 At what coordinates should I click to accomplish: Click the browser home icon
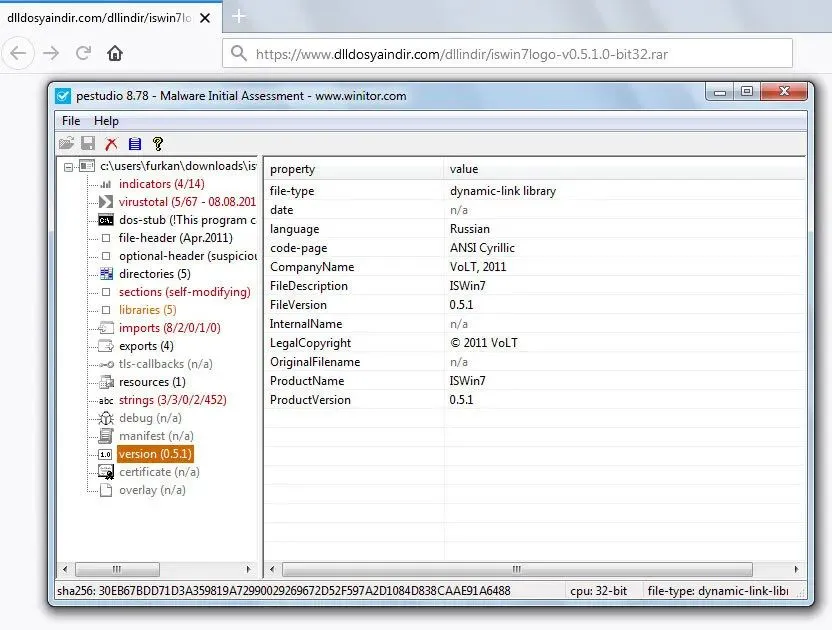click(116, 53)
